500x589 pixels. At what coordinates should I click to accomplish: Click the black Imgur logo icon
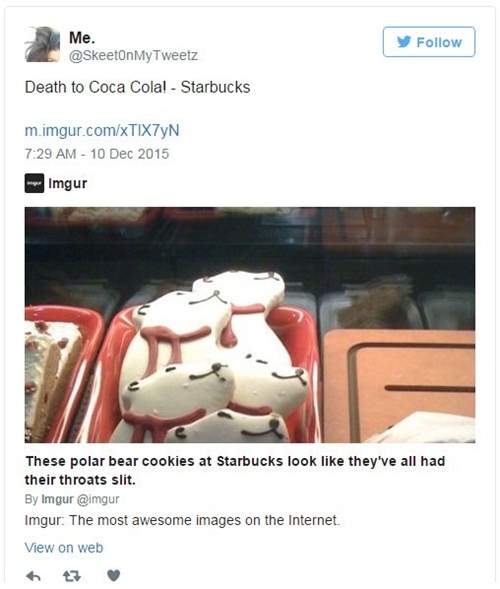(35, 183)
